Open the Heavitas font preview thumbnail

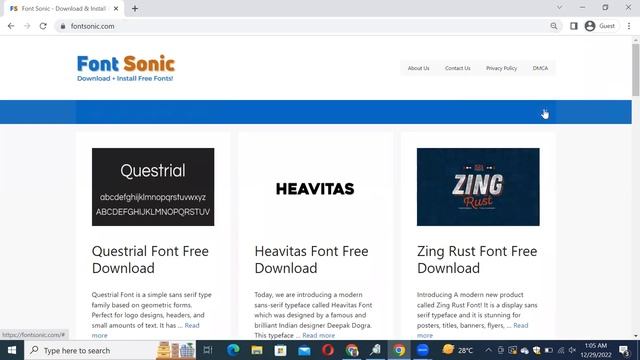tap(316, 187)
